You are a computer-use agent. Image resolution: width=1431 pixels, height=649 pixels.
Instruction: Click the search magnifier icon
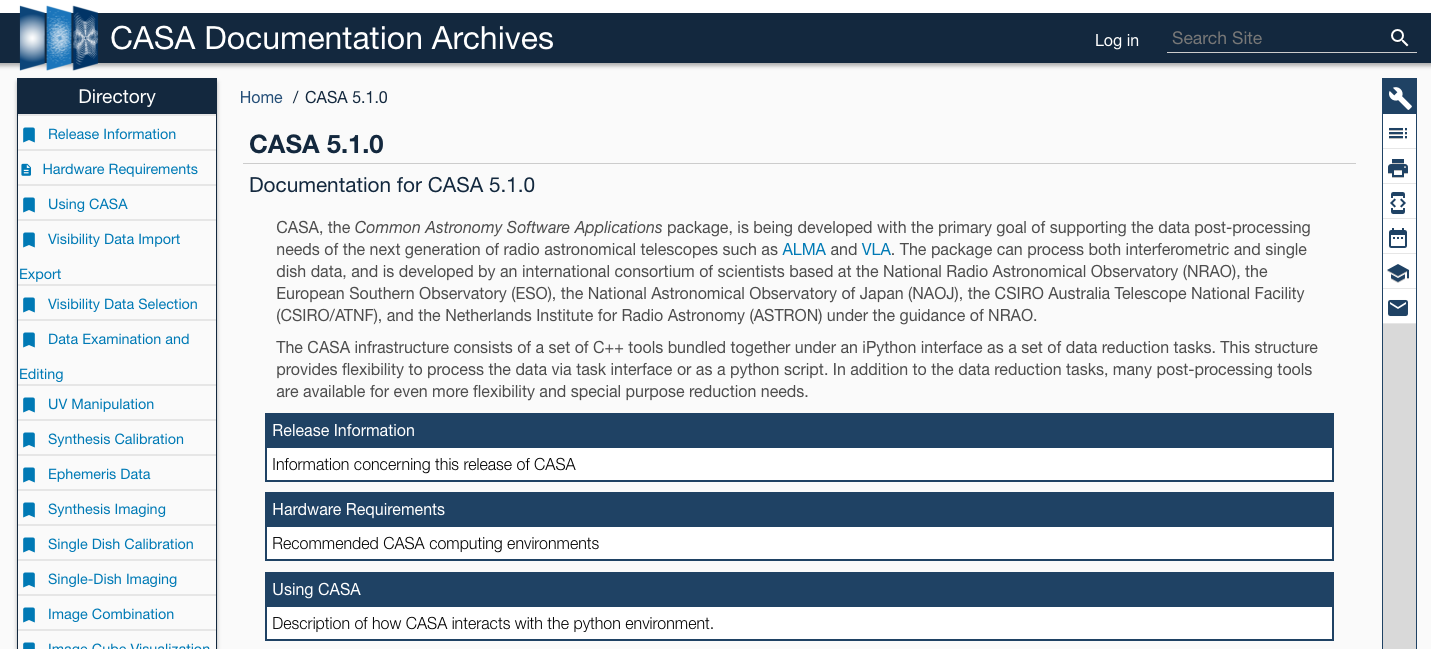point(1399,38)
